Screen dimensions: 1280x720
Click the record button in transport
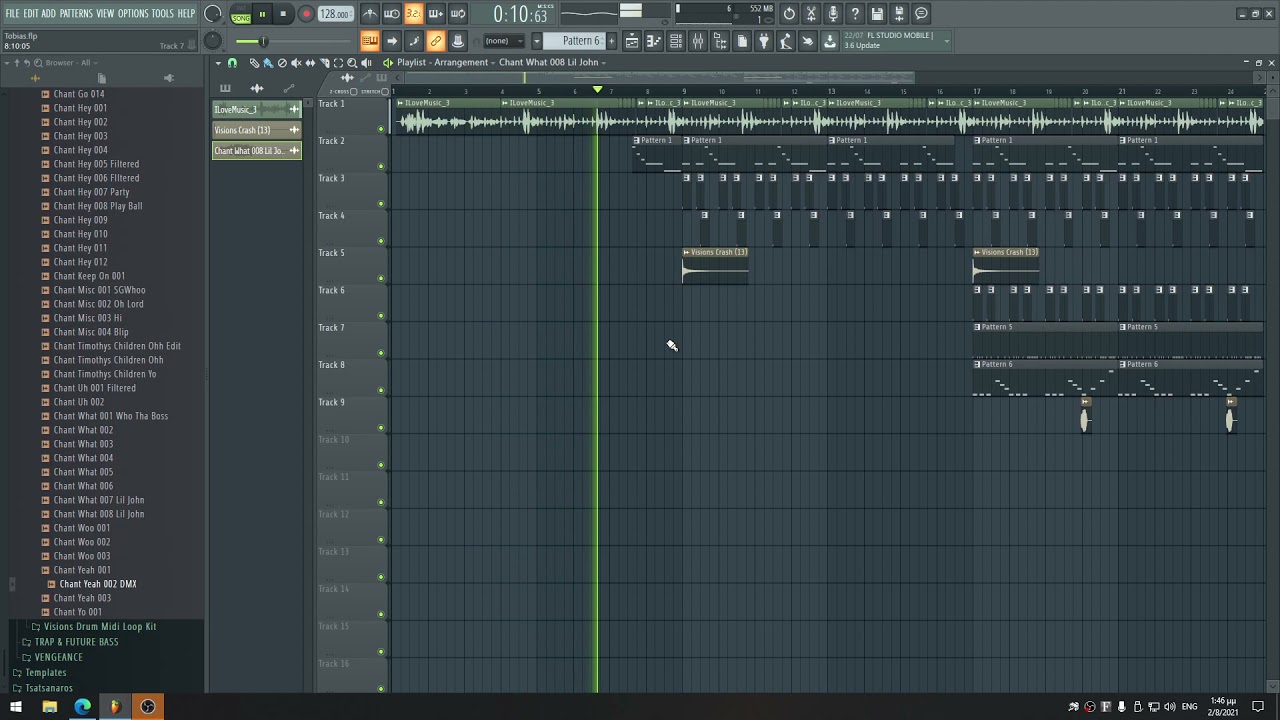(306, 14)
